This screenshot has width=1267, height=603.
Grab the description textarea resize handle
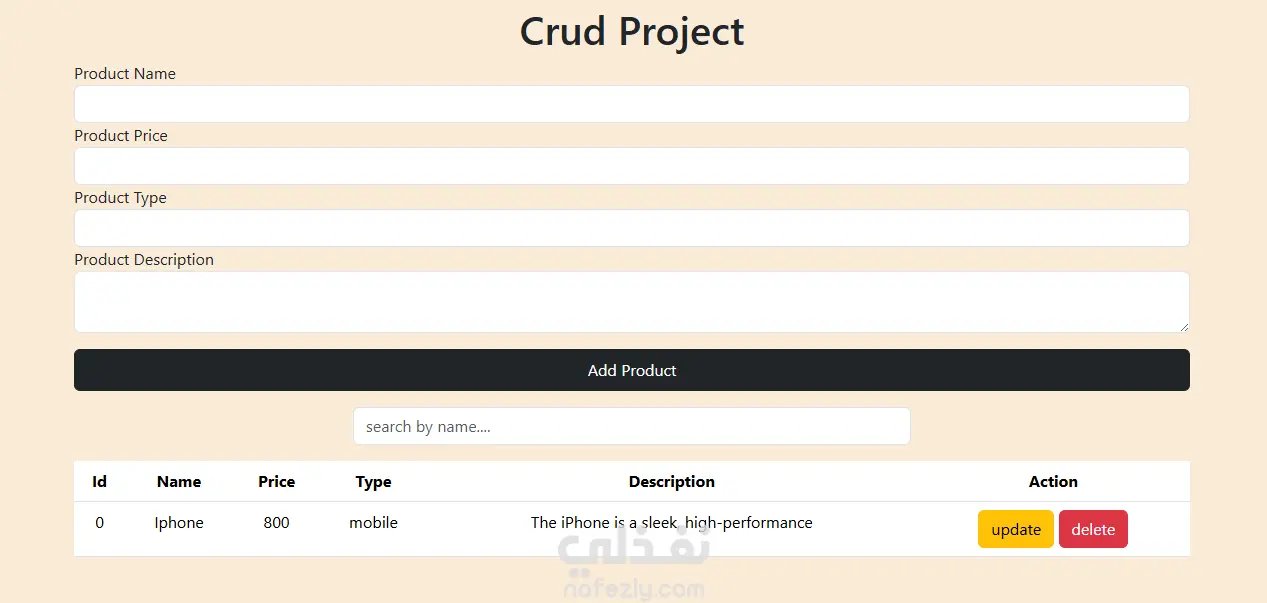coord(1184,327)
